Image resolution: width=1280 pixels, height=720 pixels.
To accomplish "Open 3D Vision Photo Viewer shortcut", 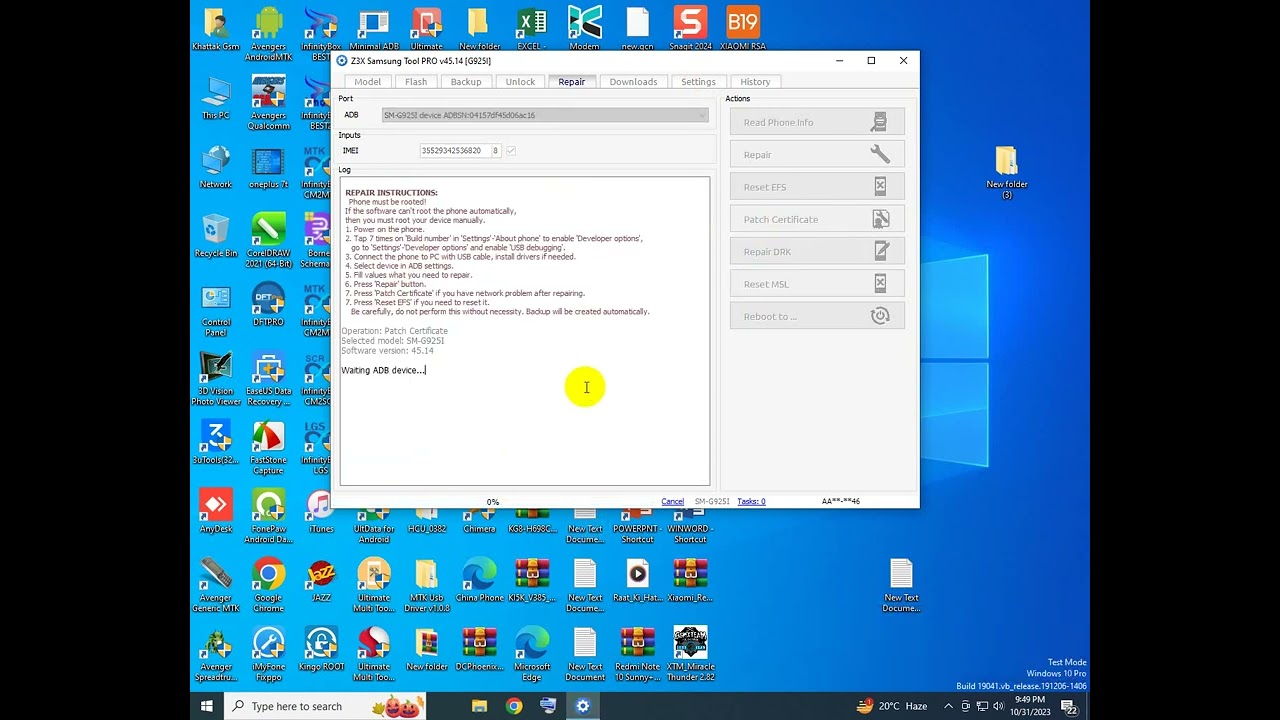I will (216, 379).
